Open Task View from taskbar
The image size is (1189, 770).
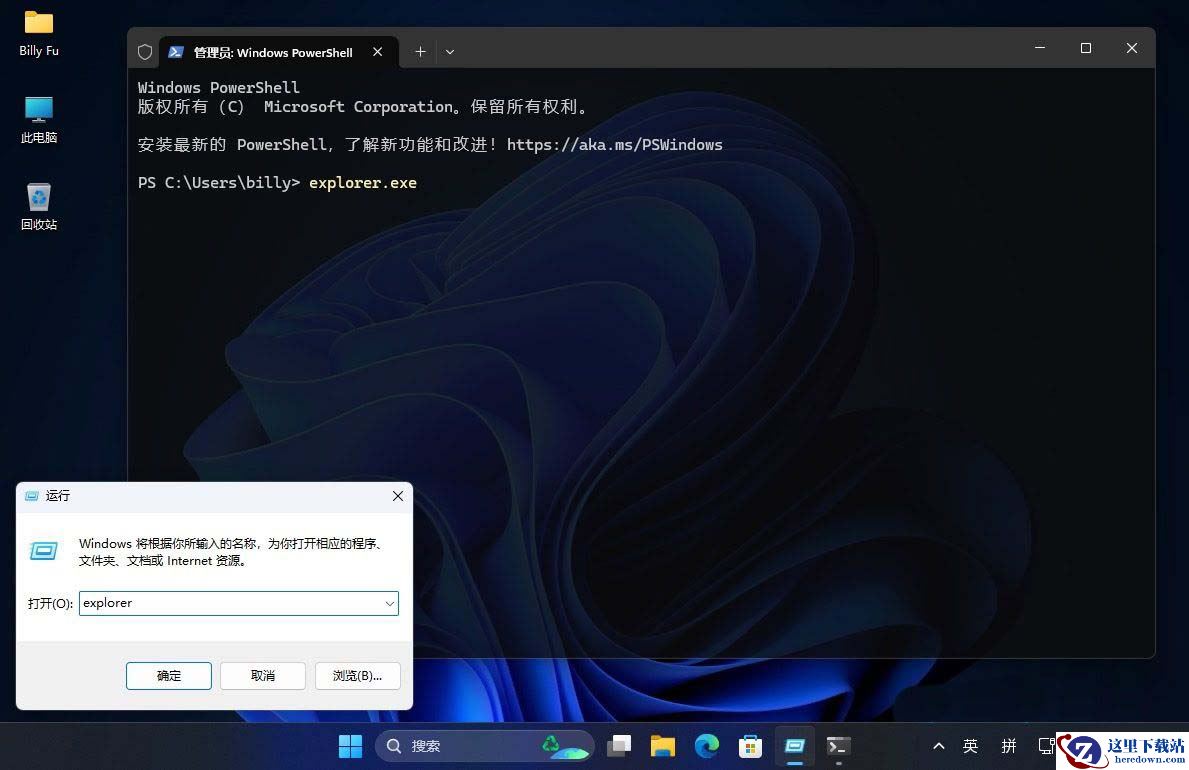pyautogui.click(x=619, y=746)
